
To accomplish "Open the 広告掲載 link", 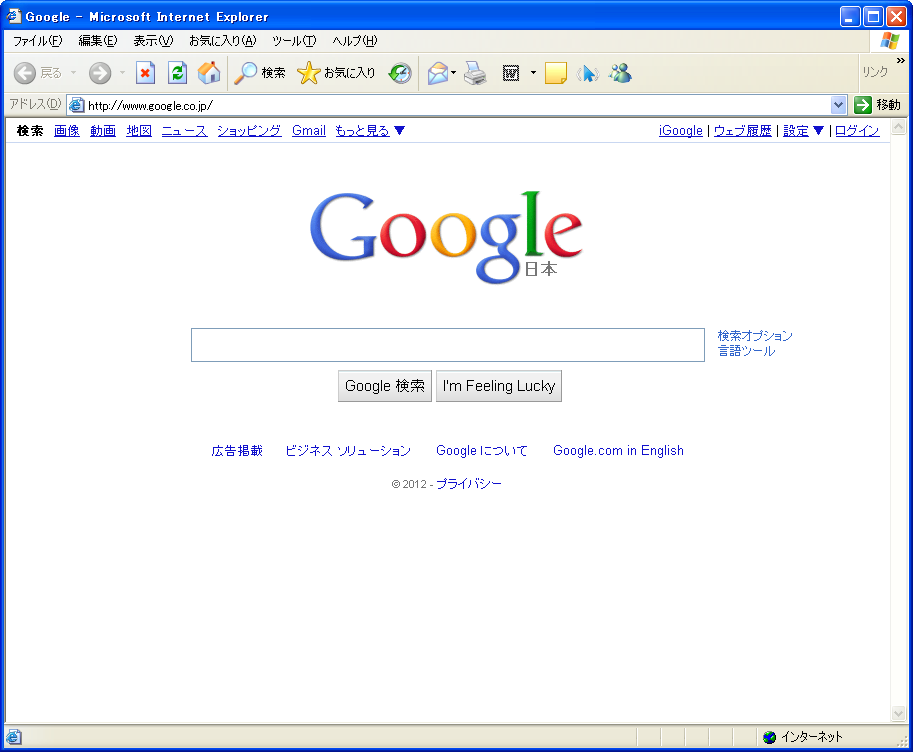I will pyautogui.click(x=237, y=451).
